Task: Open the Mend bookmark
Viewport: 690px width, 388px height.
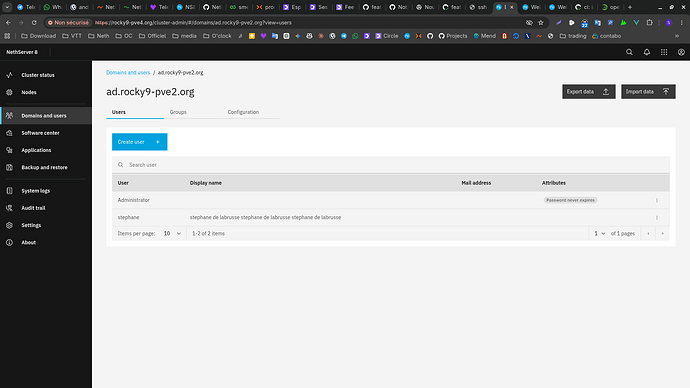Action: 484,36
